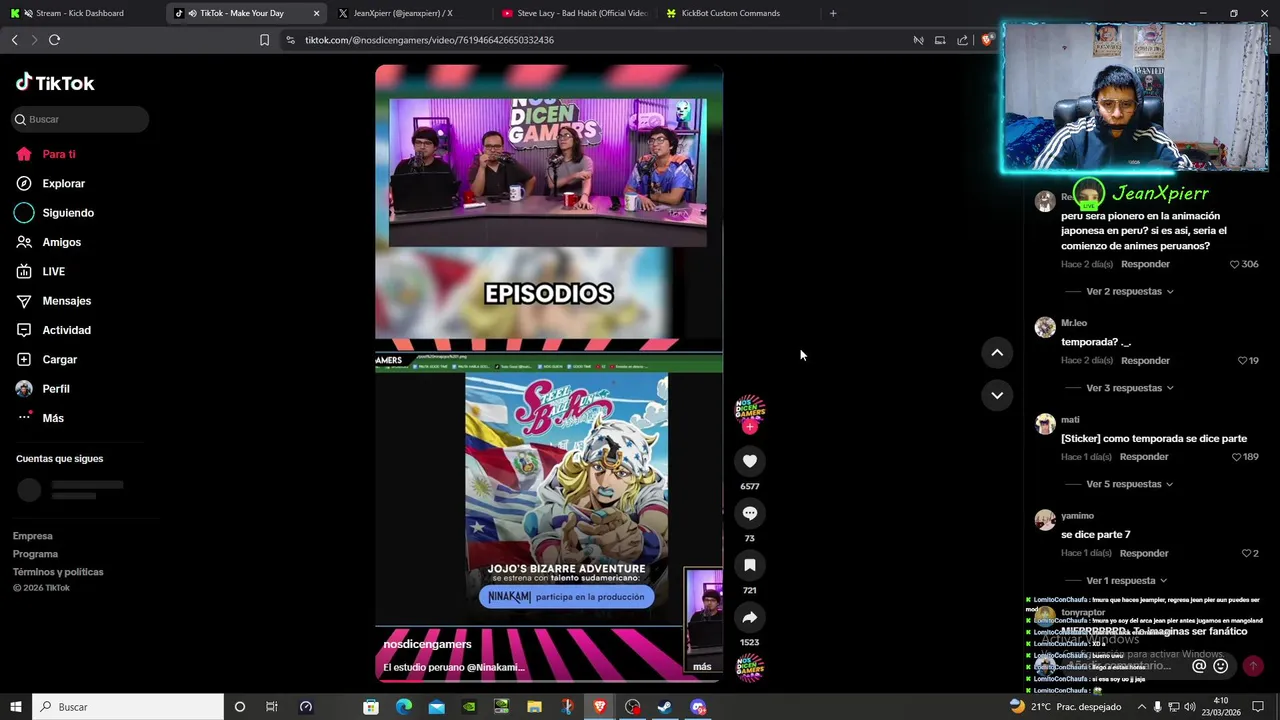Reply to the peru animación comment
Screen dimensions: 1280x720
[1145, 264]
